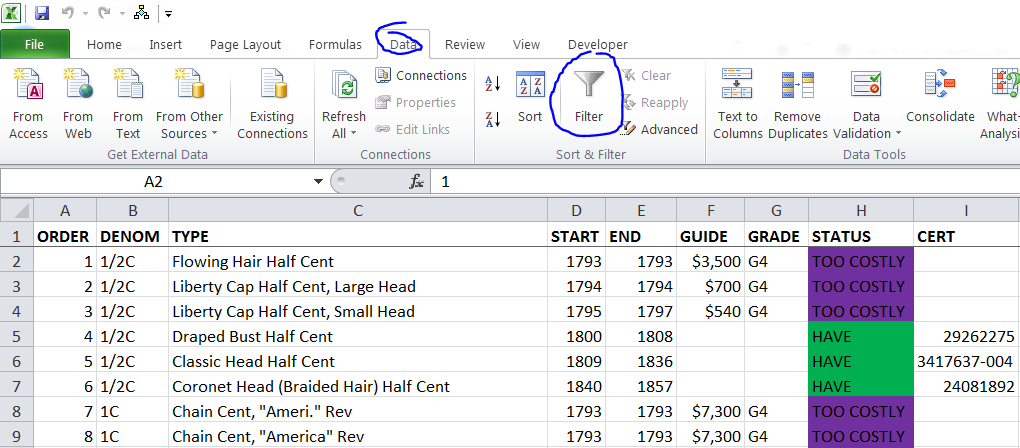Open Customize Quick Access Toolbar dropdown
Screen dimensions: 1020x448
click(168, 13)
